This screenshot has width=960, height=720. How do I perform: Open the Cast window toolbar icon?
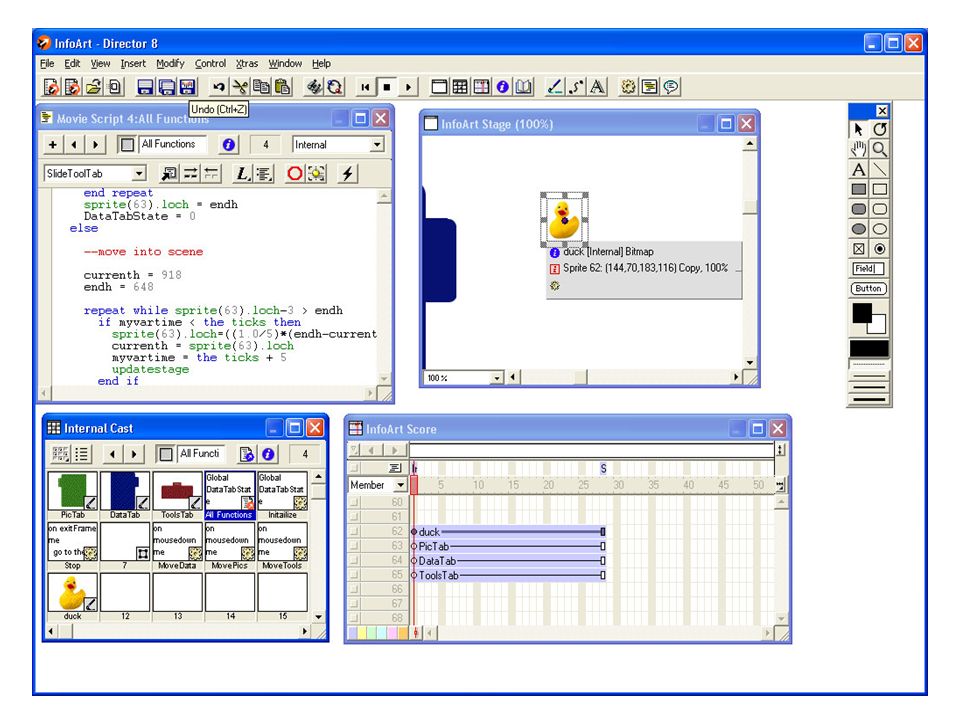point(460,87)
